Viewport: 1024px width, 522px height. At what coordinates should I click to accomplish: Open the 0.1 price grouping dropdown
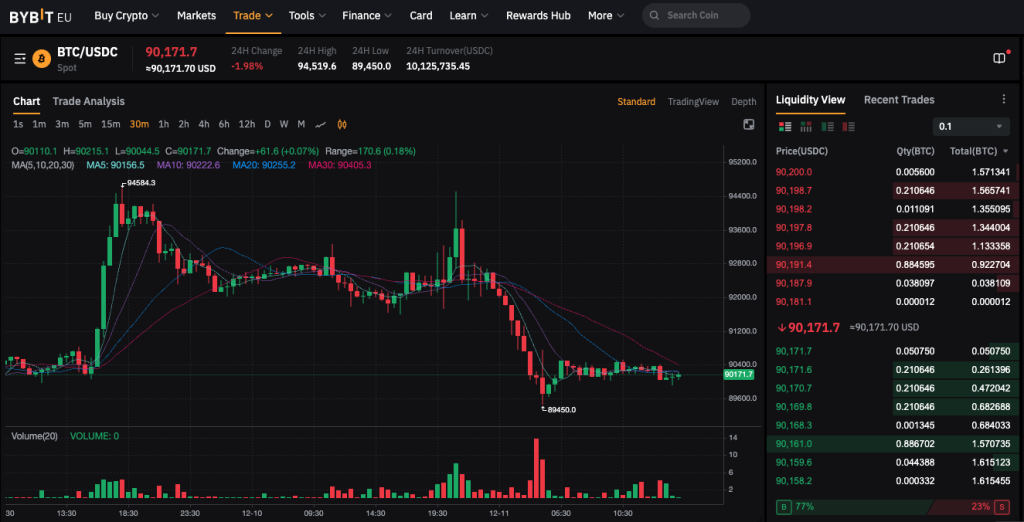(x=971, y=127)
